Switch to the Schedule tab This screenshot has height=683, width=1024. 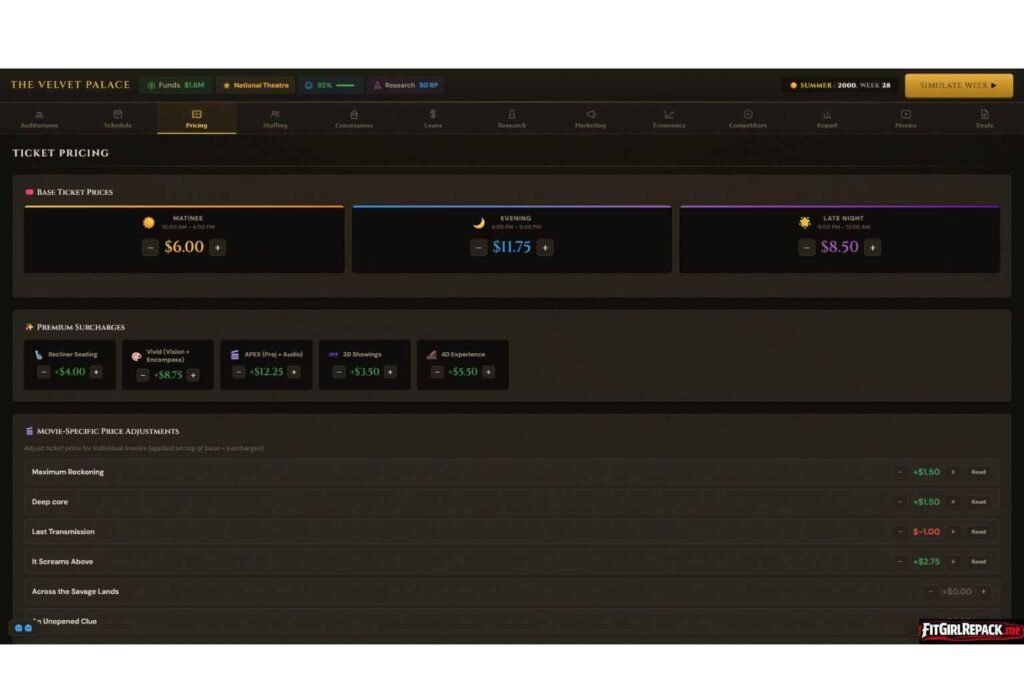118,119
